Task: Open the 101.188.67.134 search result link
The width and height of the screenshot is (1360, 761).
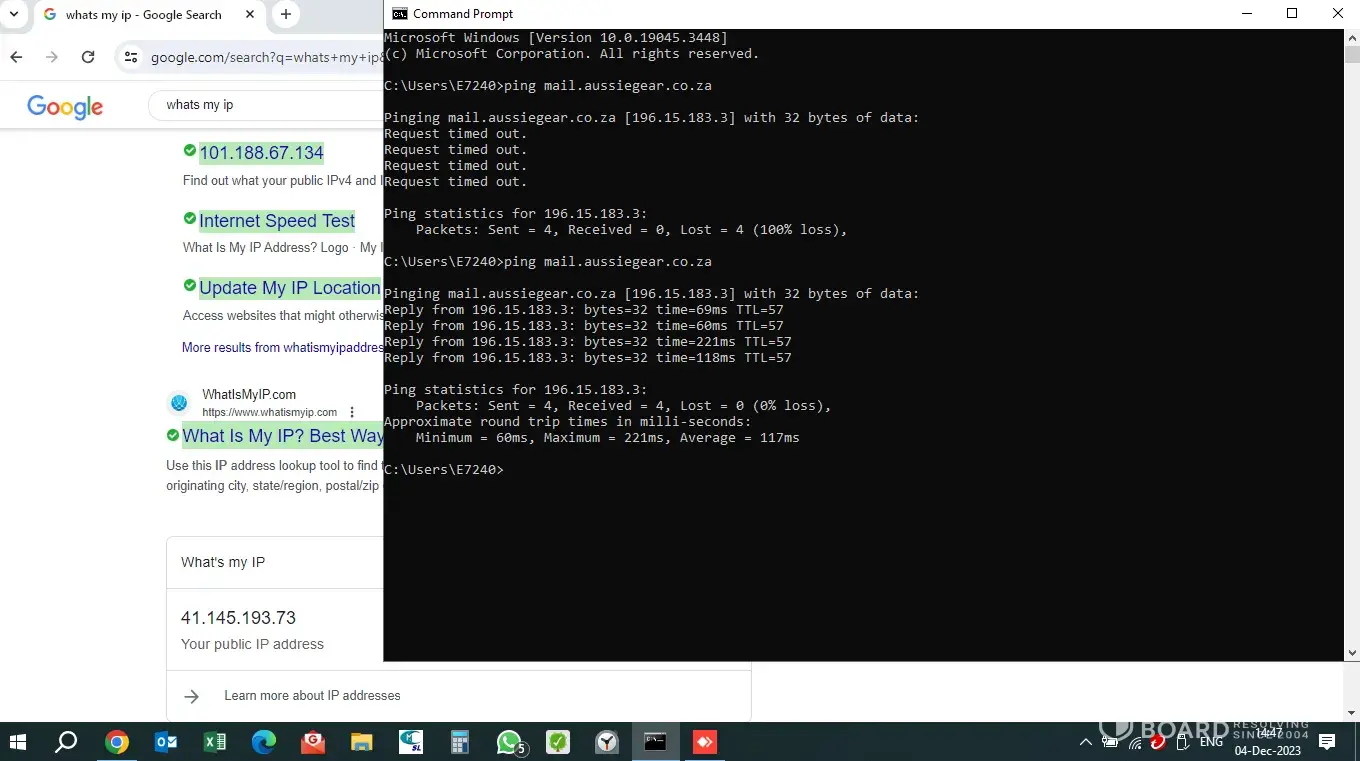Action: click(x=261, y=153)
